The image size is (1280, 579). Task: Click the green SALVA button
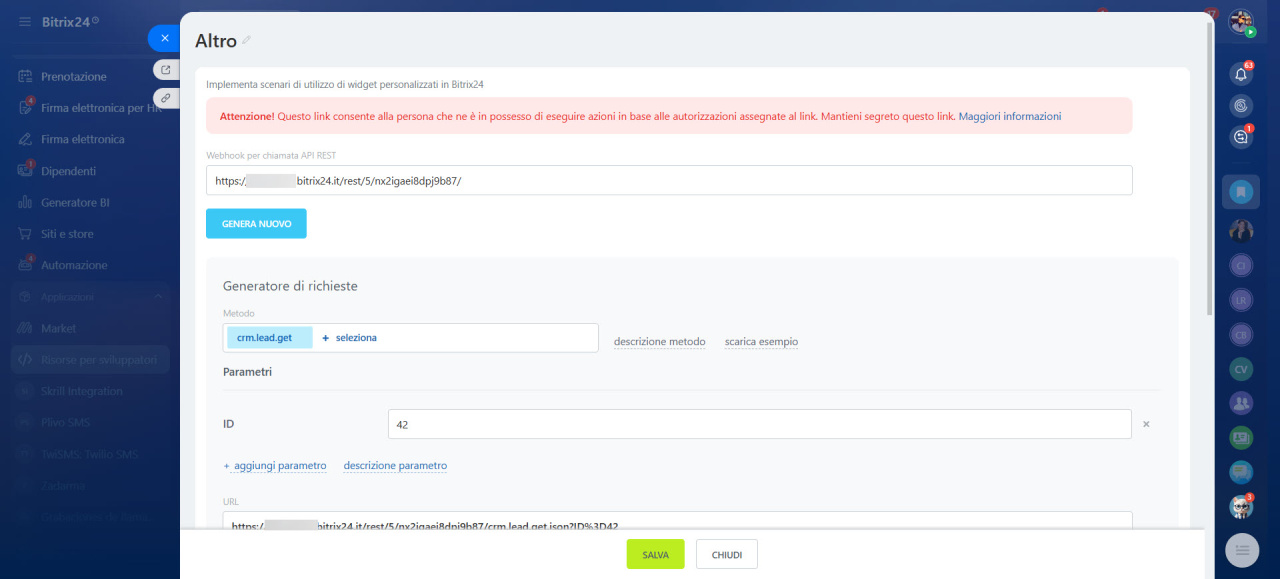pyautogui.click(x=655, y=554)
